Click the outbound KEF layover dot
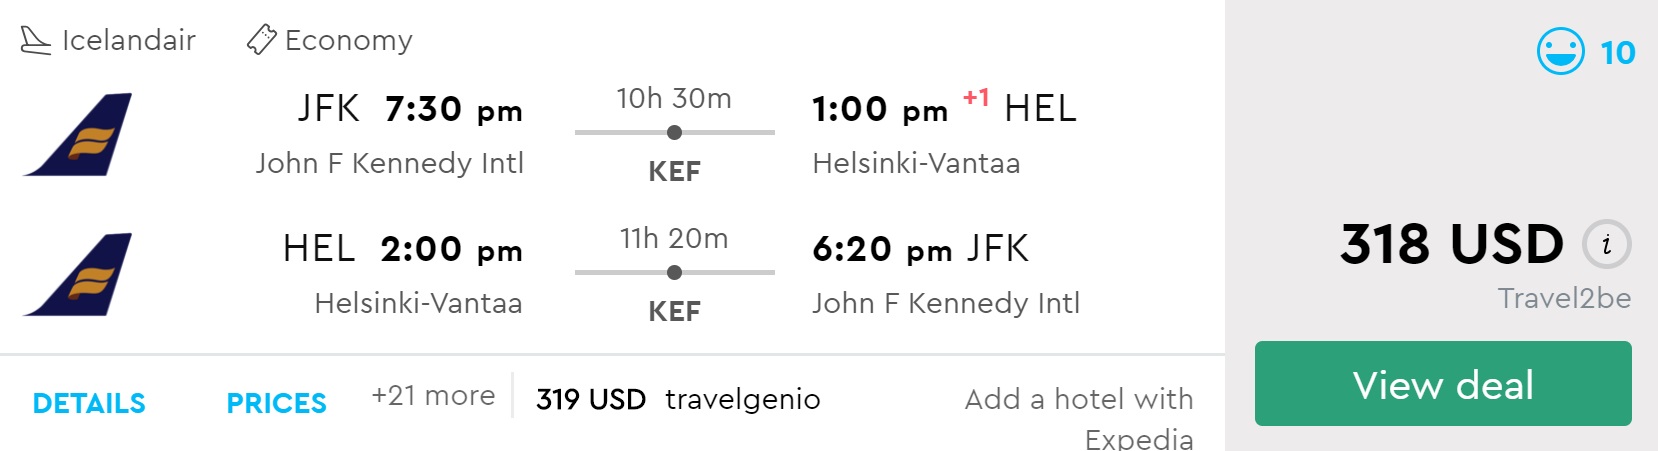 click(x=674, y=132)
